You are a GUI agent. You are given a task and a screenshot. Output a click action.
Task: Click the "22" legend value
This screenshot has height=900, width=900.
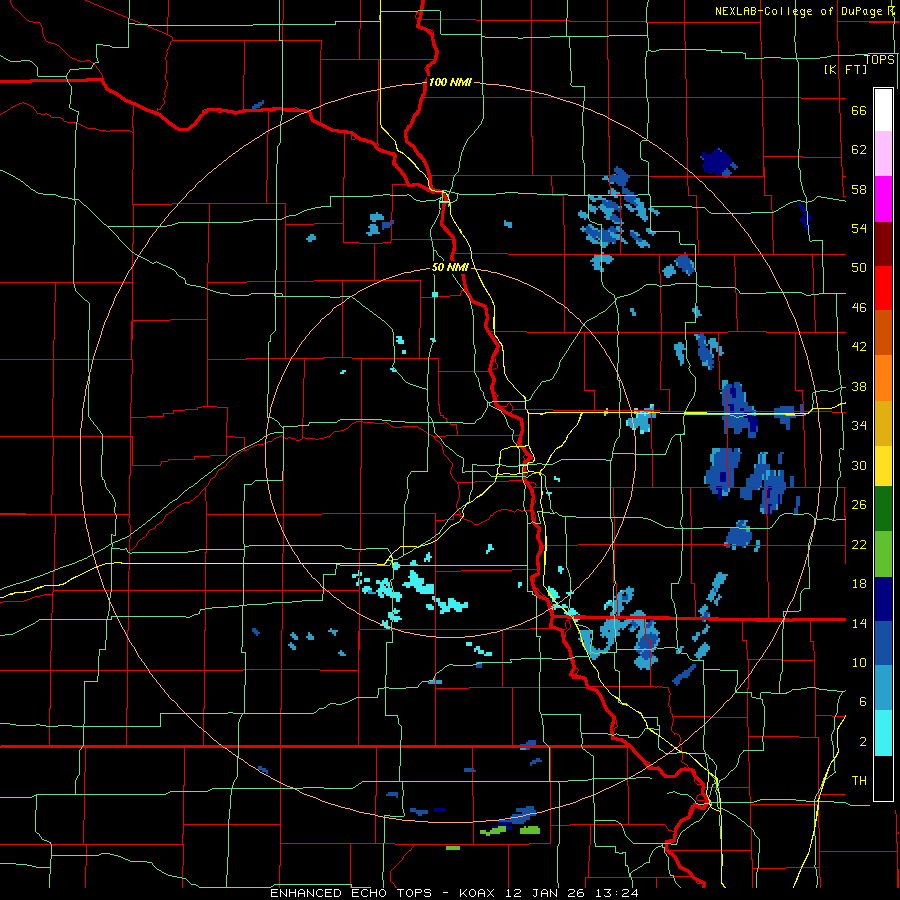[859, 545]
